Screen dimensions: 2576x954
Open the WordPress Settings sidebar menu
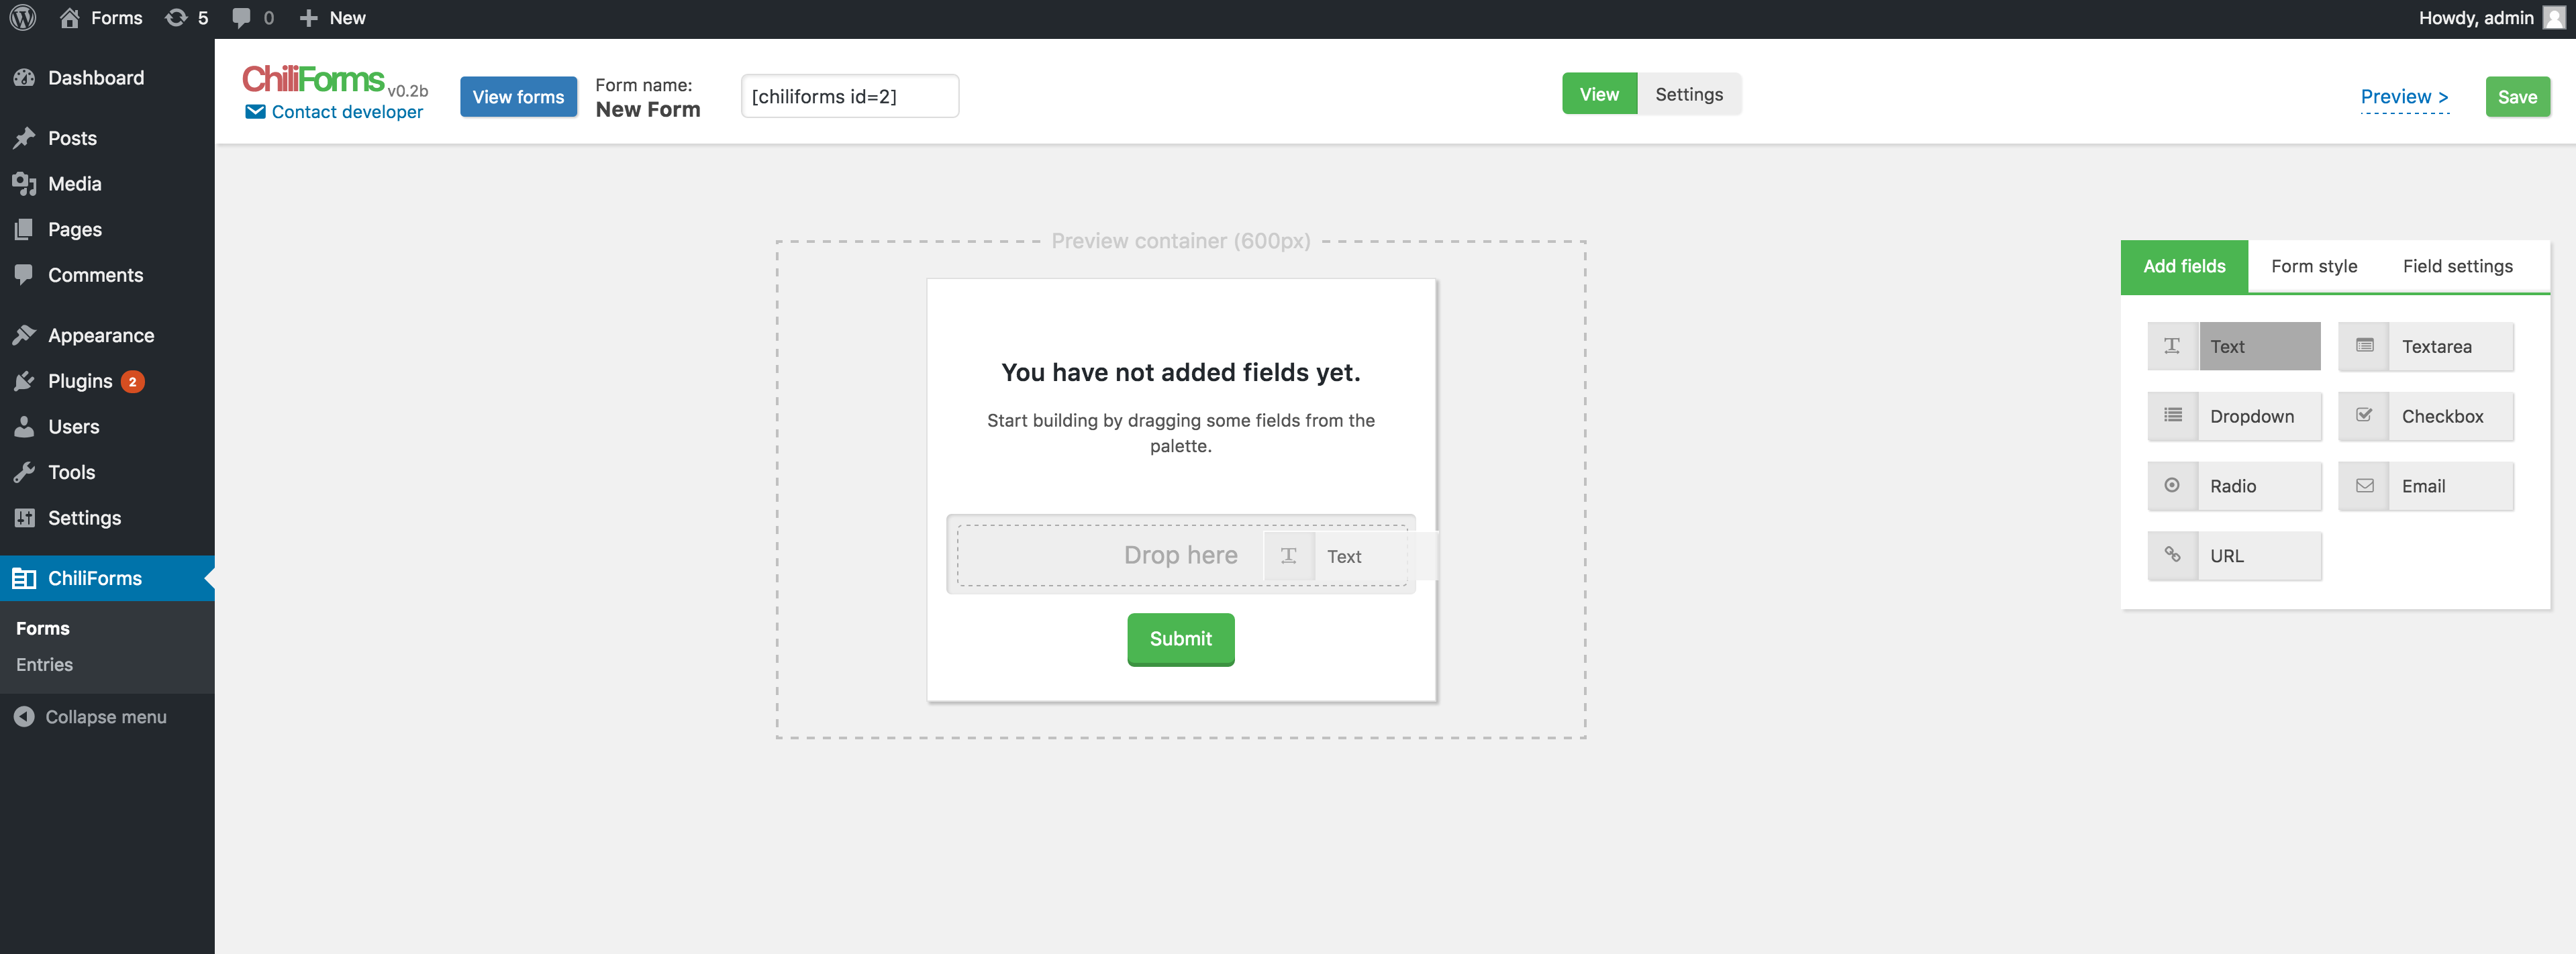[107, 518]
